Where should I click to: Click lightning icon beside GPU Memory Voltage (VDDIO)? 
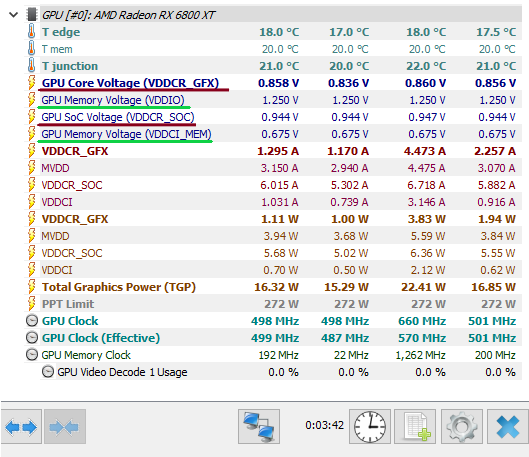(31, 99)
